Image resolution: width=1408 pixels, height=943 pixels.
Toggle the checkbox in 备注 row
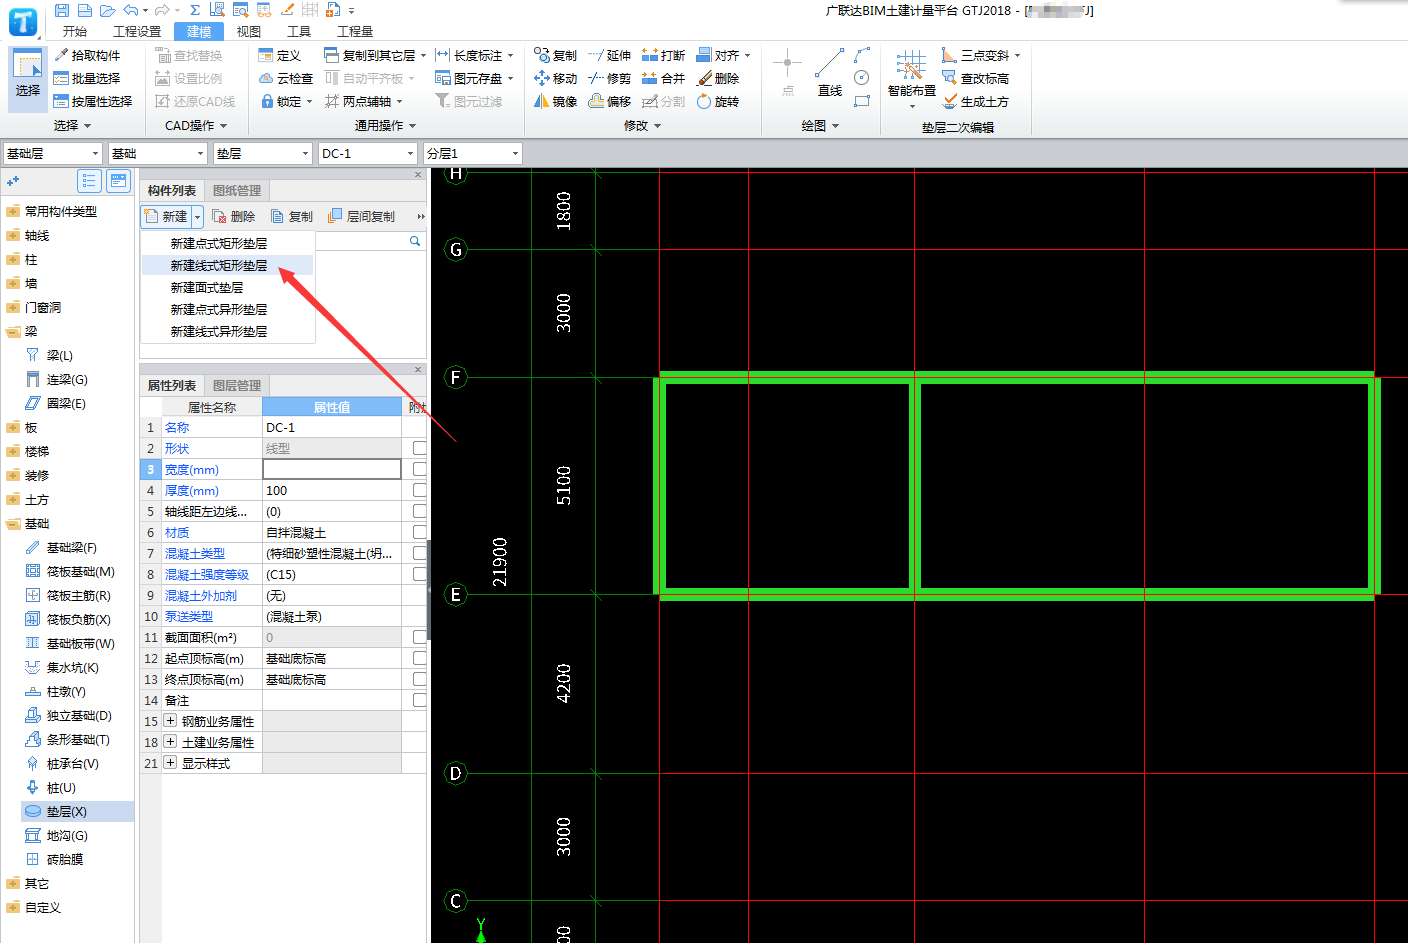point(420,700)
